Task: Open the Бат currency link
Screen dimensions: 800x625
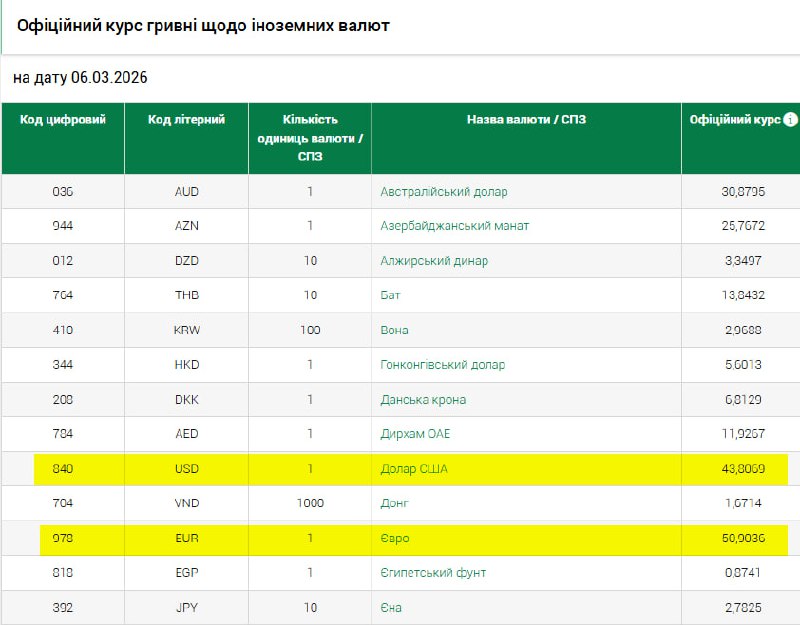Action: point(389,295)
